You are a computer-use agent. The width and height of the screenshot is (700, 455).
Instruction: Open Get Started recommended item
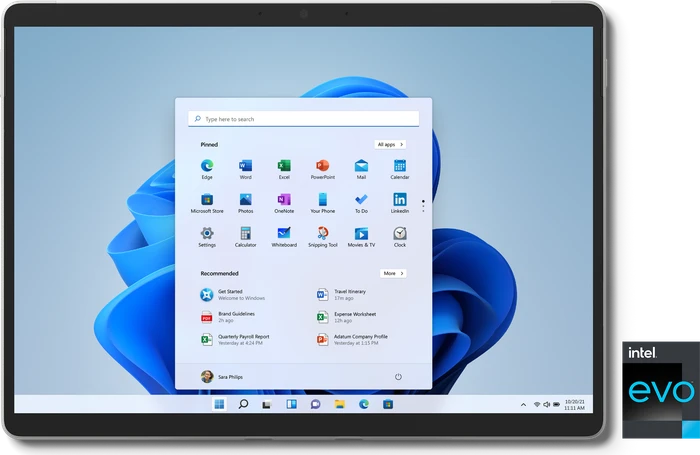pyautogui.click(x=233, y=295)
